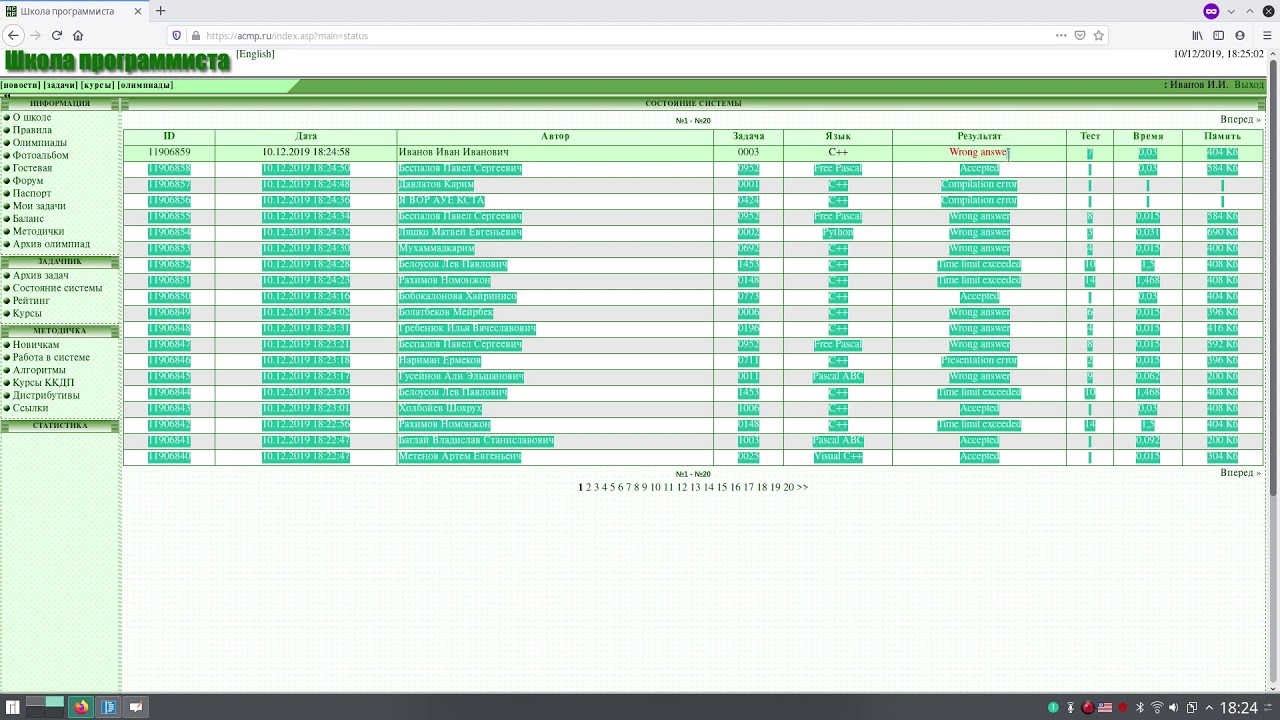1280x720 pixels.
Task: Open Баланс page
Action: point(28,218)
